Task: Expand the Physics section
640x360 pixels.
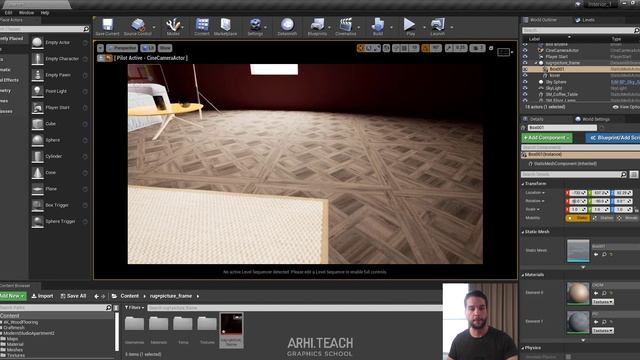Action: tap(523, 348)
